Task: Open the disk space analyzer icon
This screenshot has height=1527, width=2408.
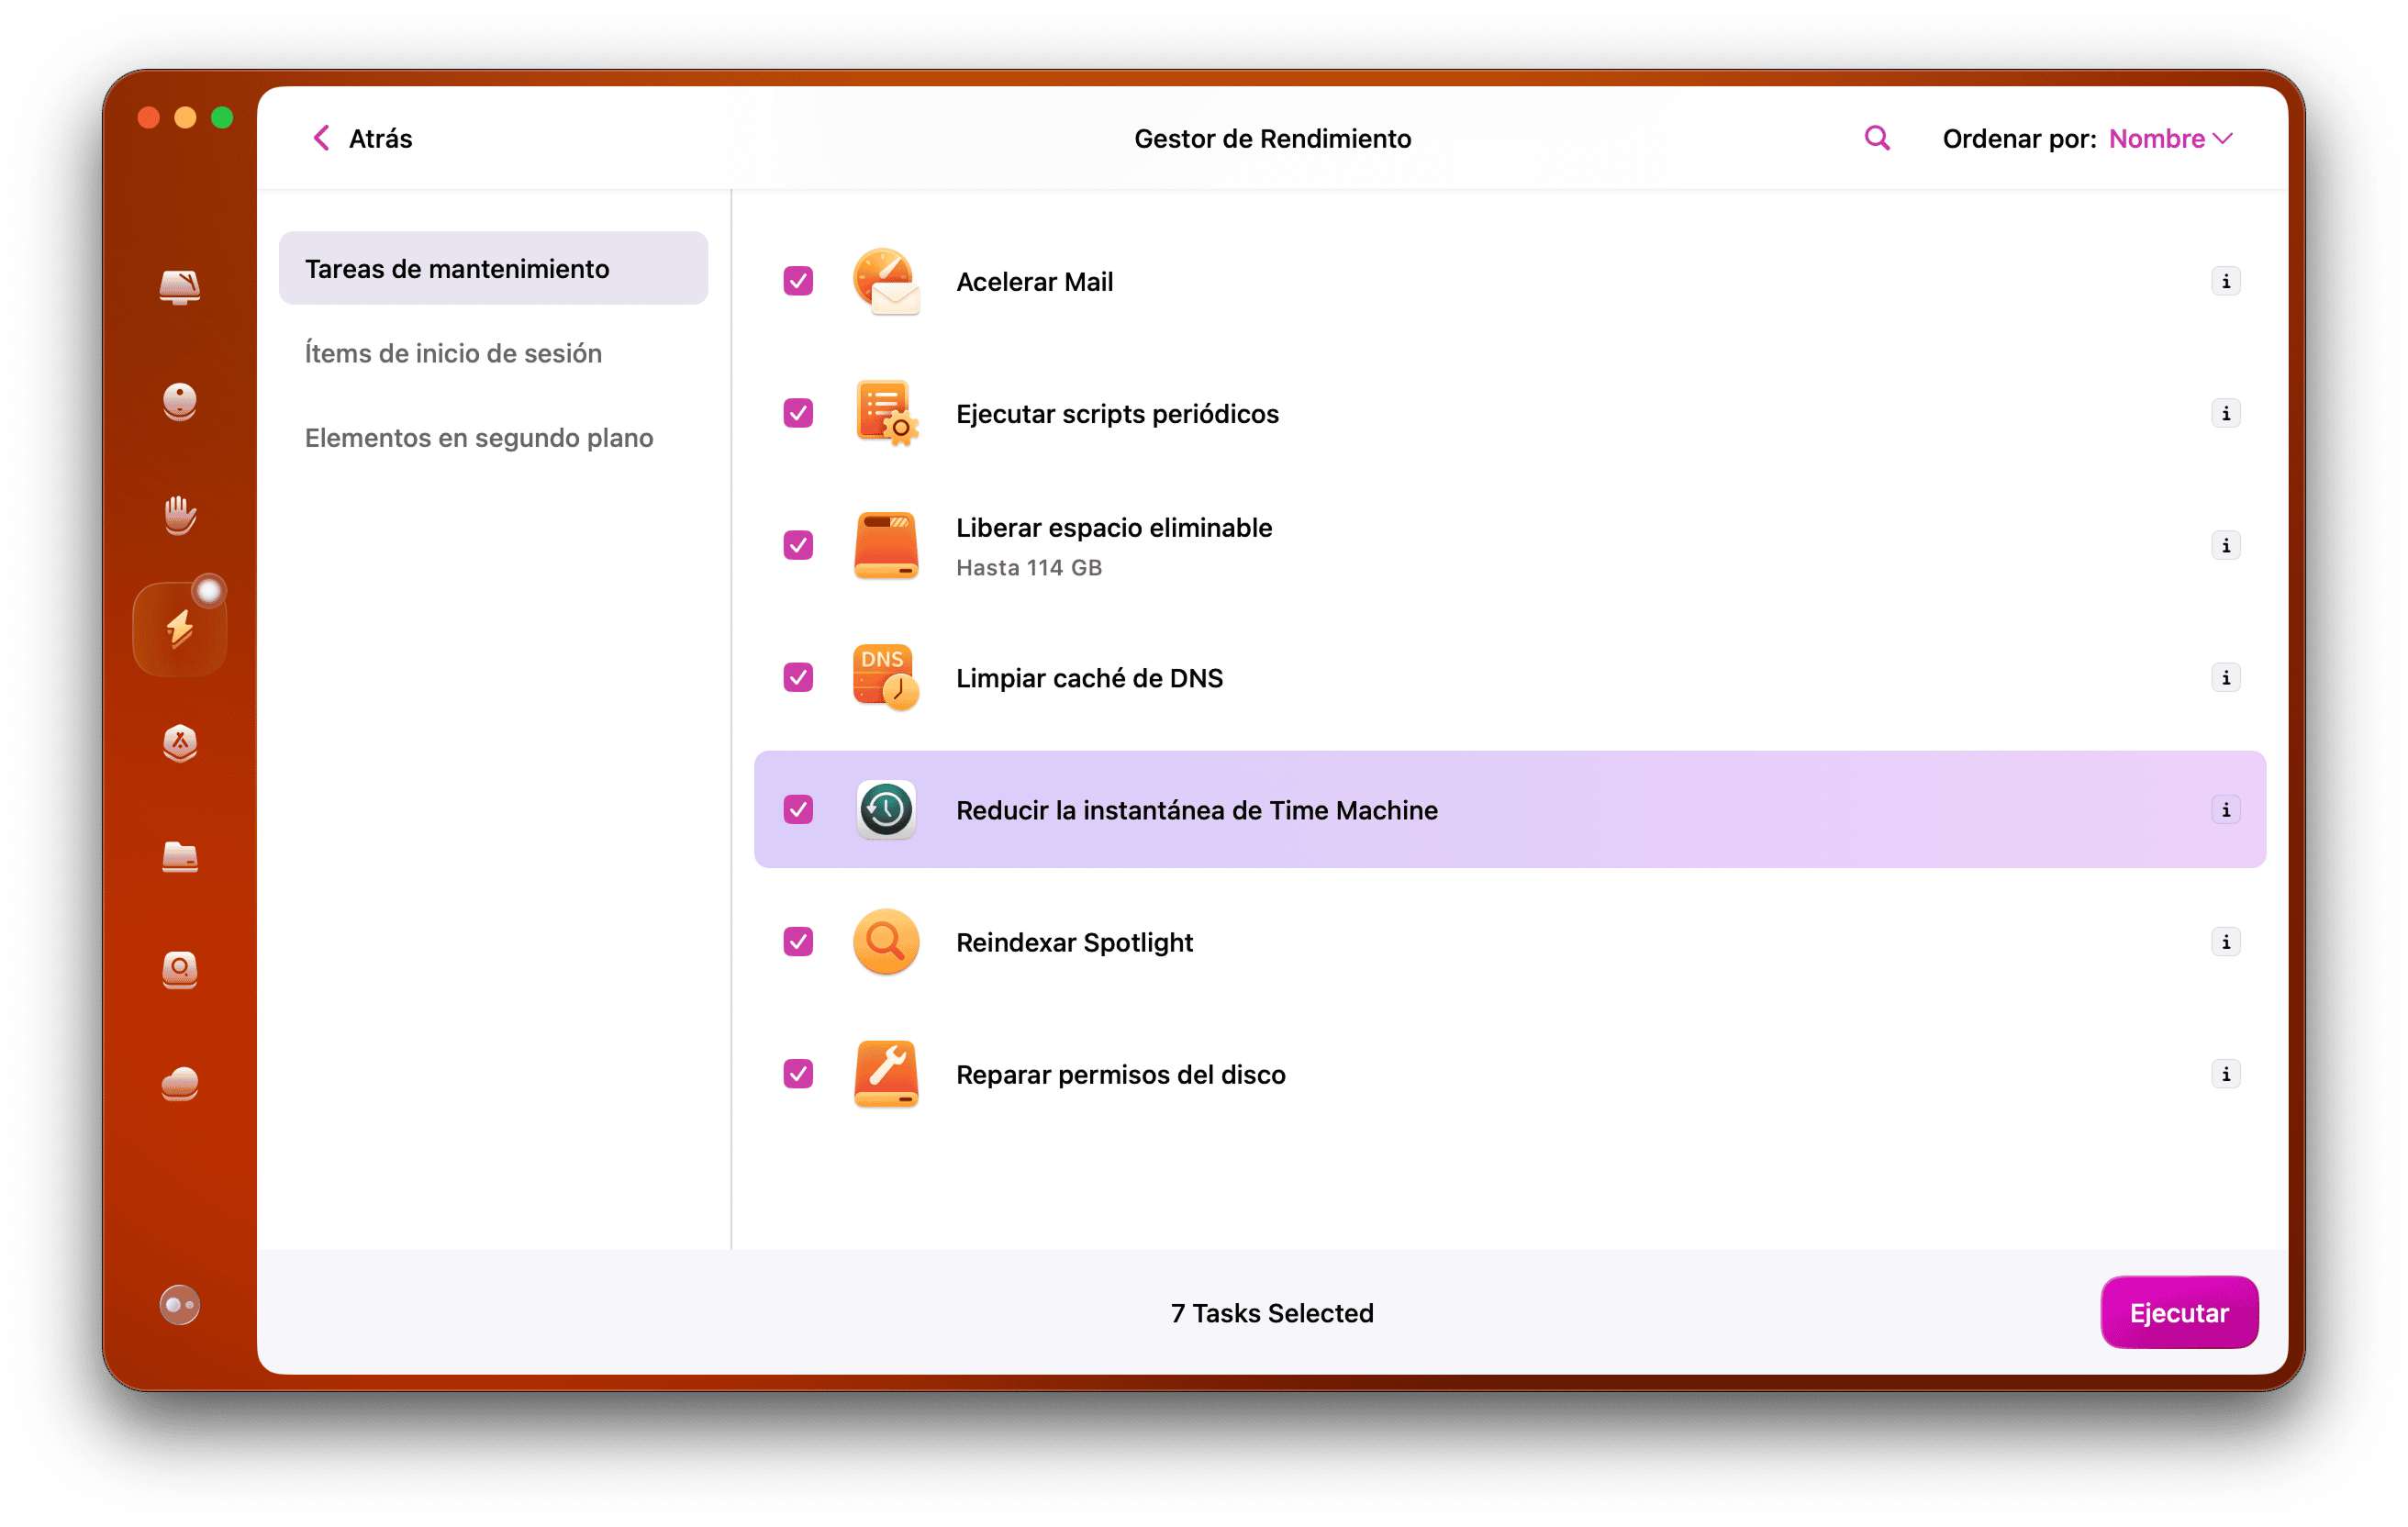Action: point(180,970)
